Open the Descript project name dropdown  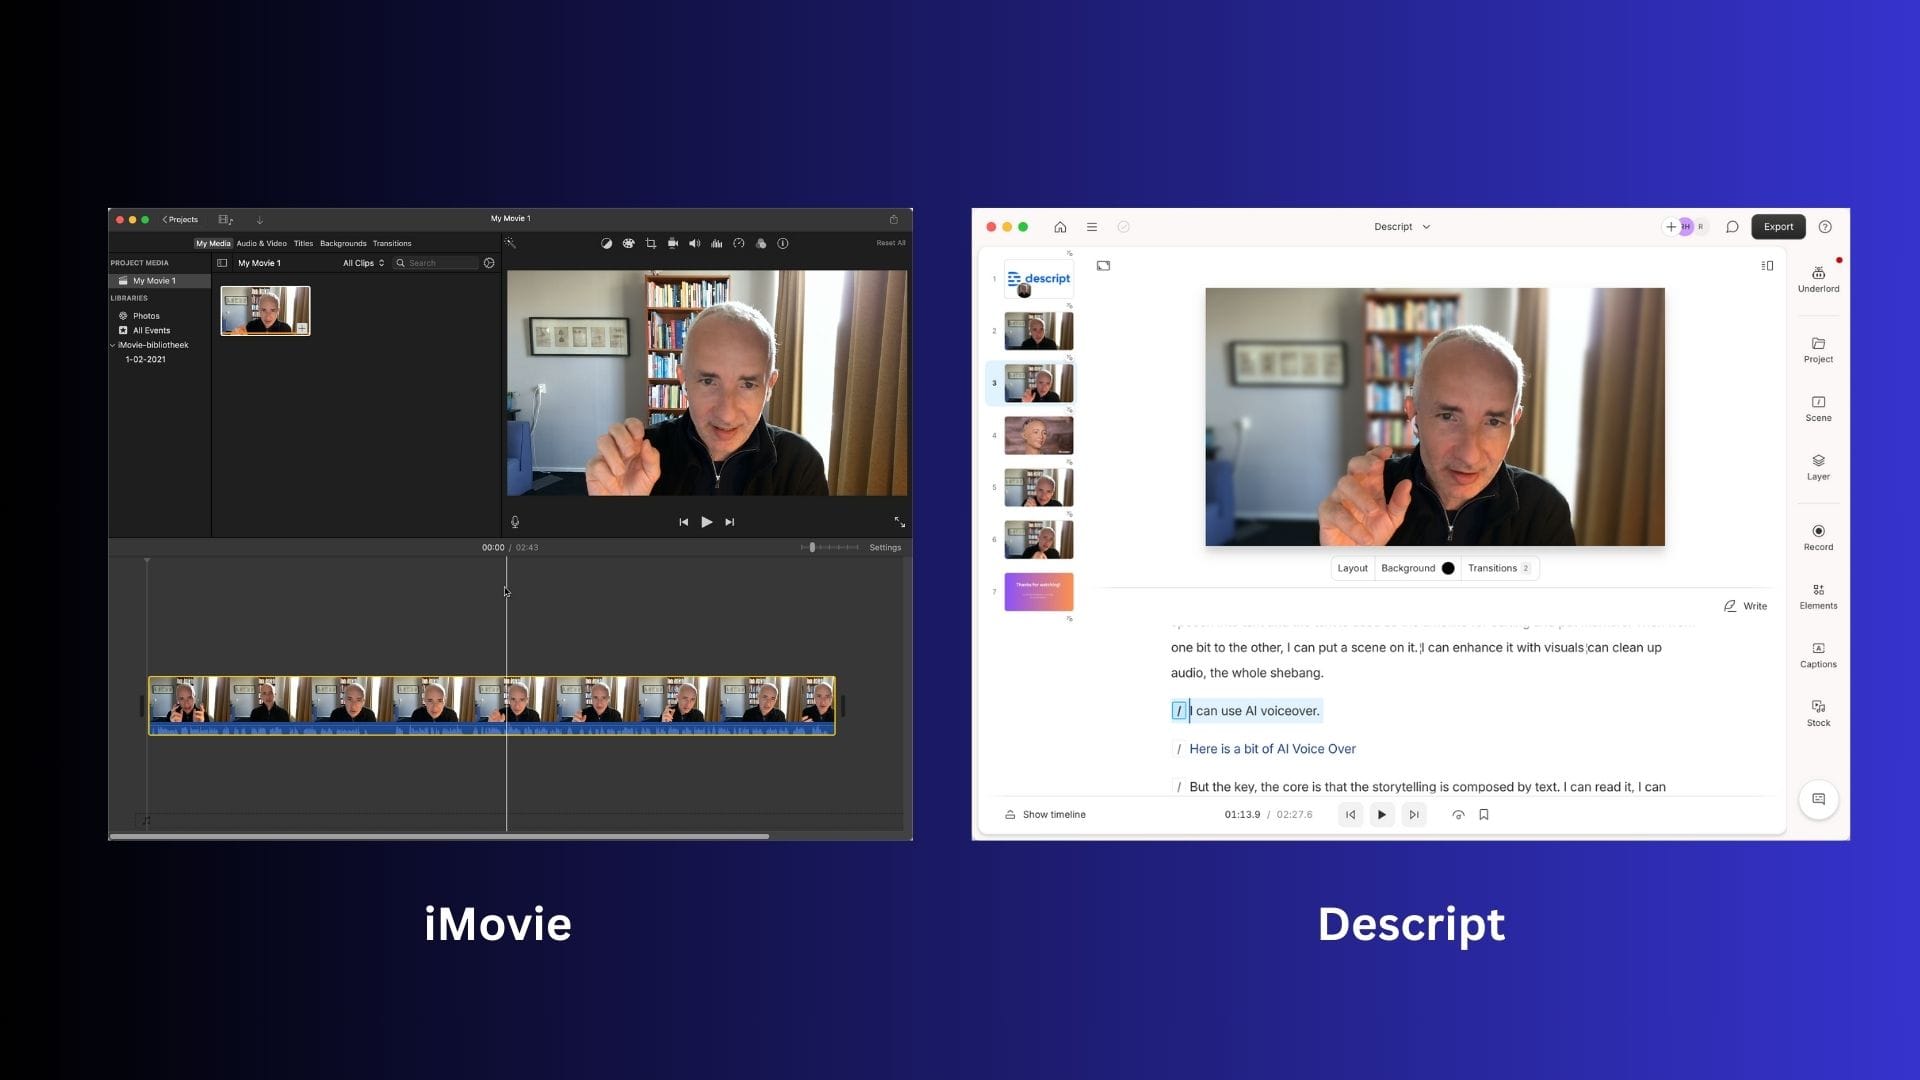coord(1401,227)
